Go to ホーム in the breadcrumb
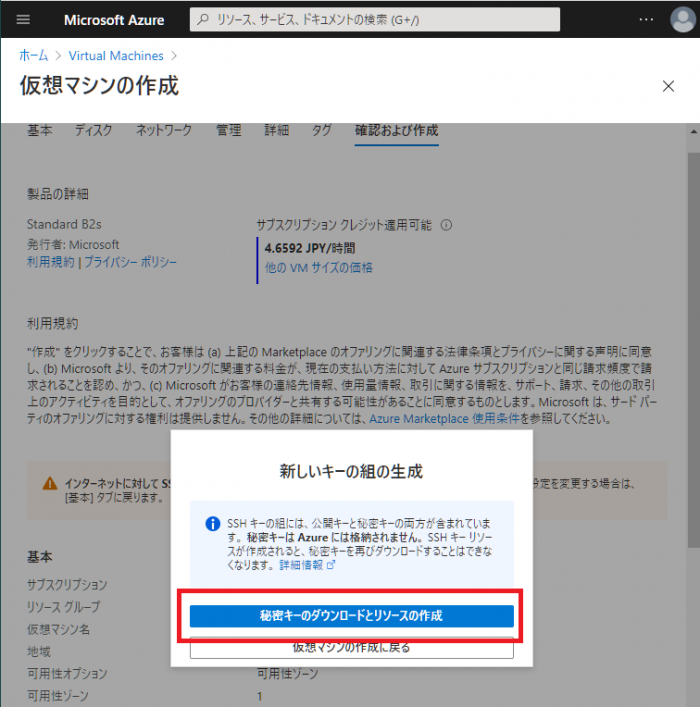Screen dimensions: 700x707 click(33, 56)
